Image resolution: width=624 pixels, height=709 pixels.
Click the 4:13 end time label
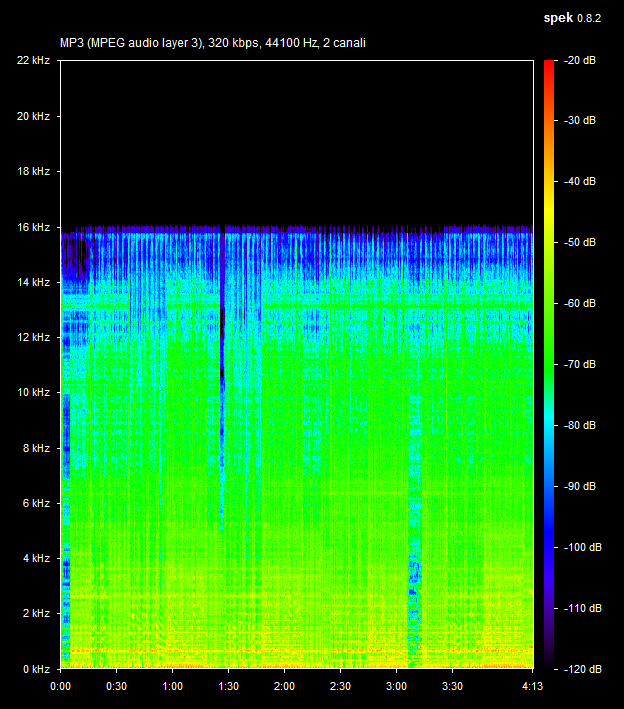[533, 686]
